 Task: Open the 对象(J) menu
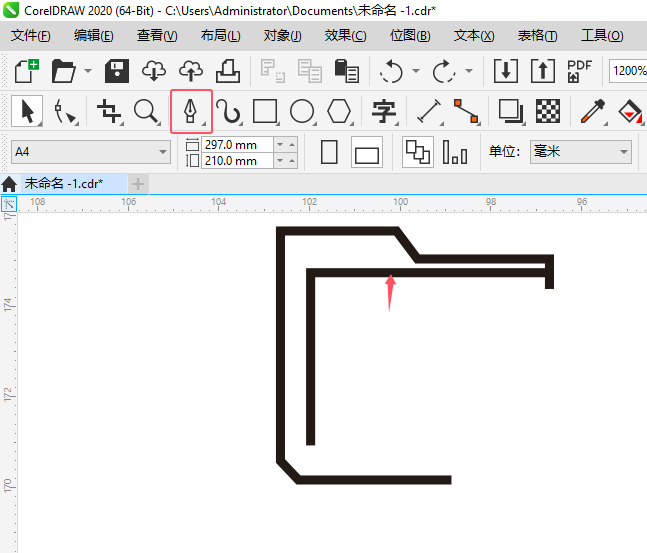(x=283, y=36)
